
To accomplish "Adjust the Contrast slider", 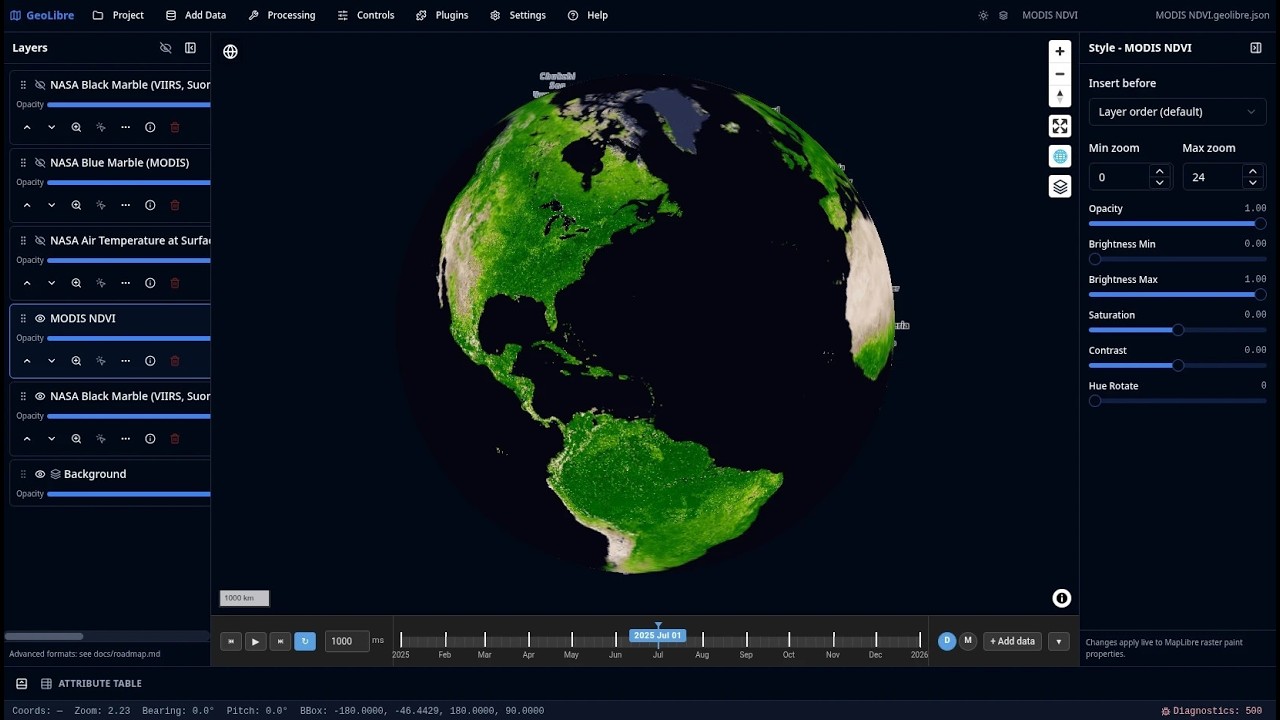I will (x=1177, y=366).
